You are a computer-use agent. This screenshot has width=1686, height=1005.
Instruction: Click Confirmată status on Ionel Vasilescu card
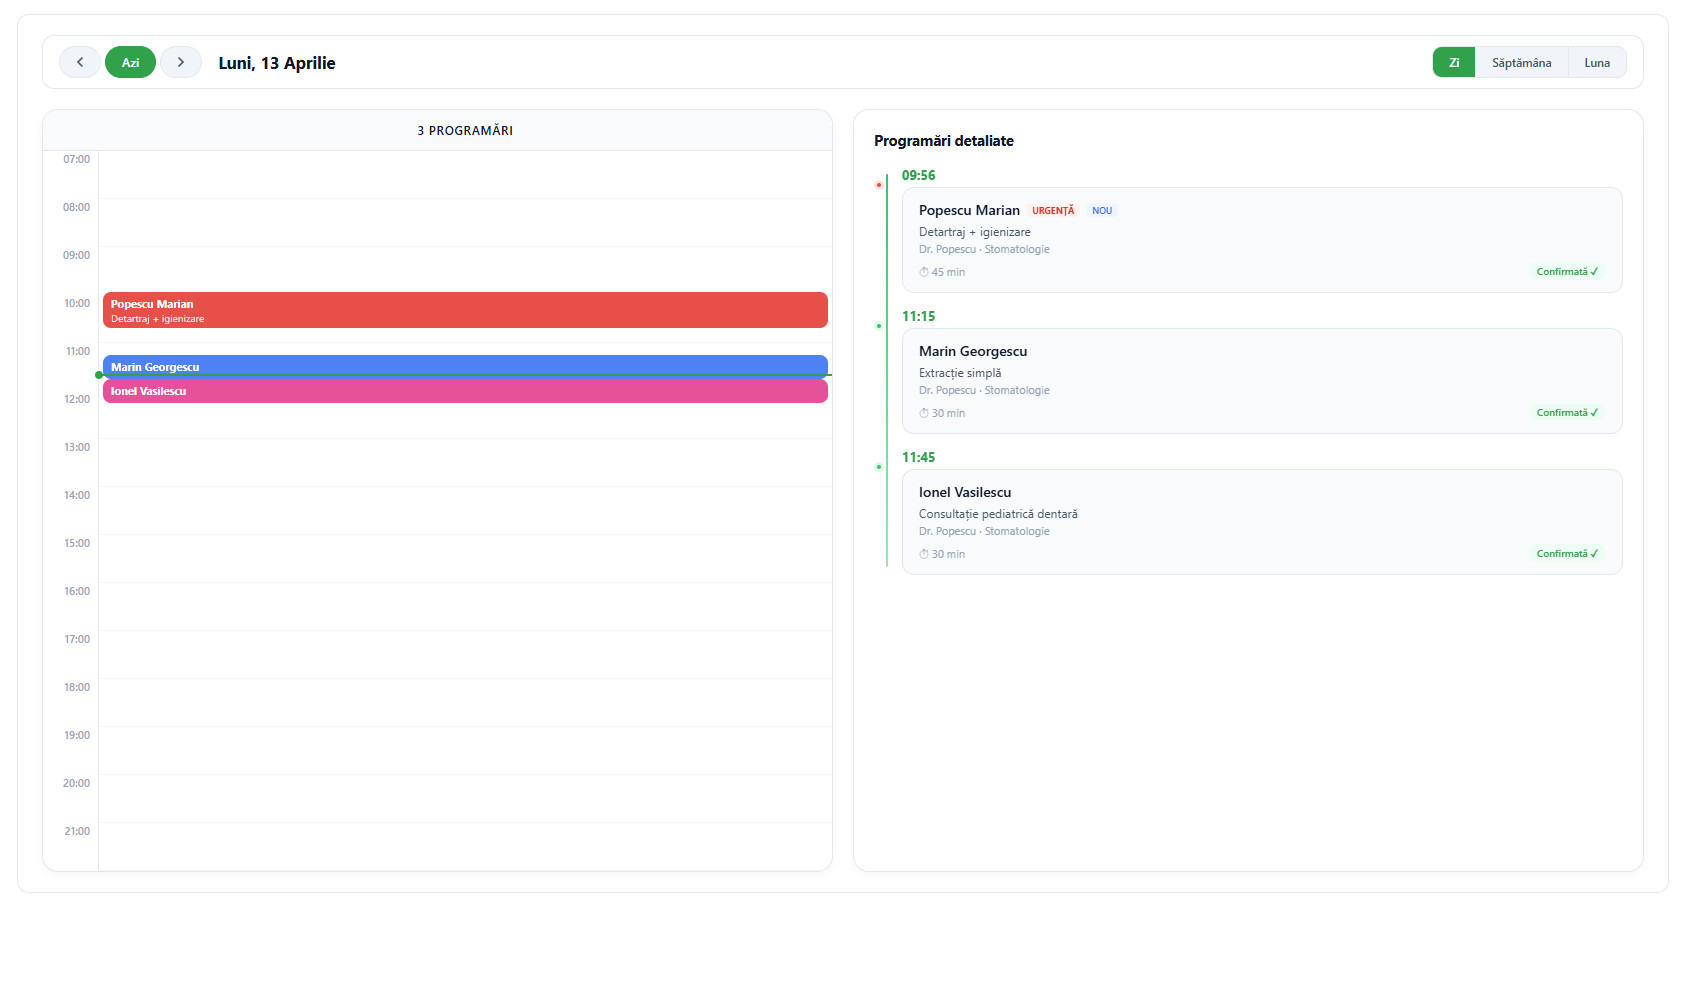coord(1566,554)
